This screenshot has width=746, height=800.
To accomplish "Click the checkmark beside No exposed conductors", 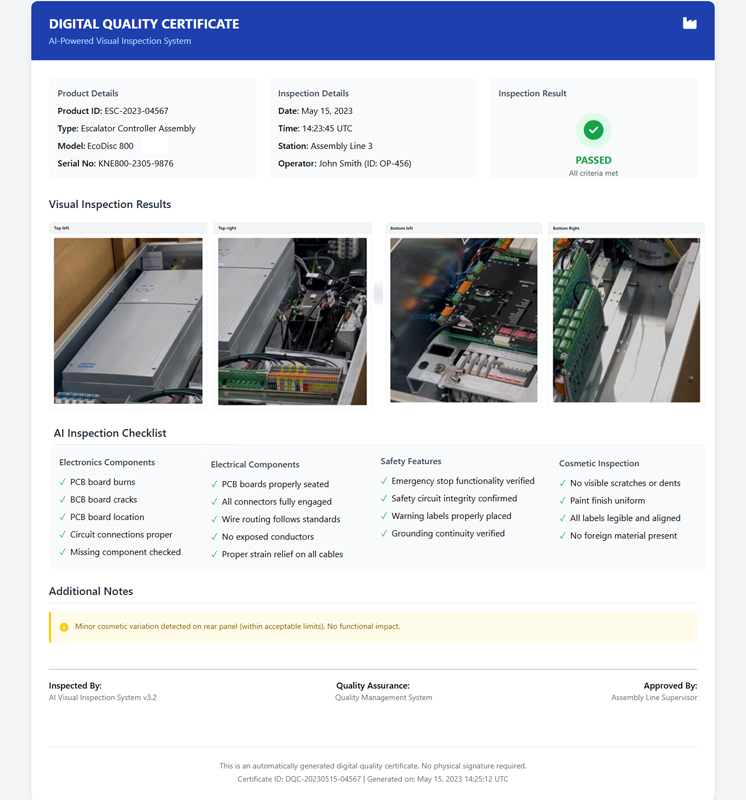I will click(x=214, y=537).
